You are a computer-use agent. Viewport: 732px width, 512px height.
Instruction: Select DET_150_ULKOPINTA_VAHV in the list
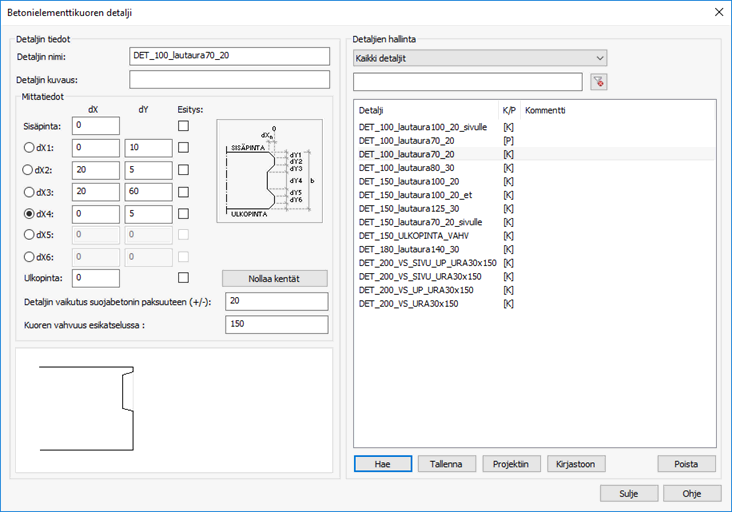point(413,235)
